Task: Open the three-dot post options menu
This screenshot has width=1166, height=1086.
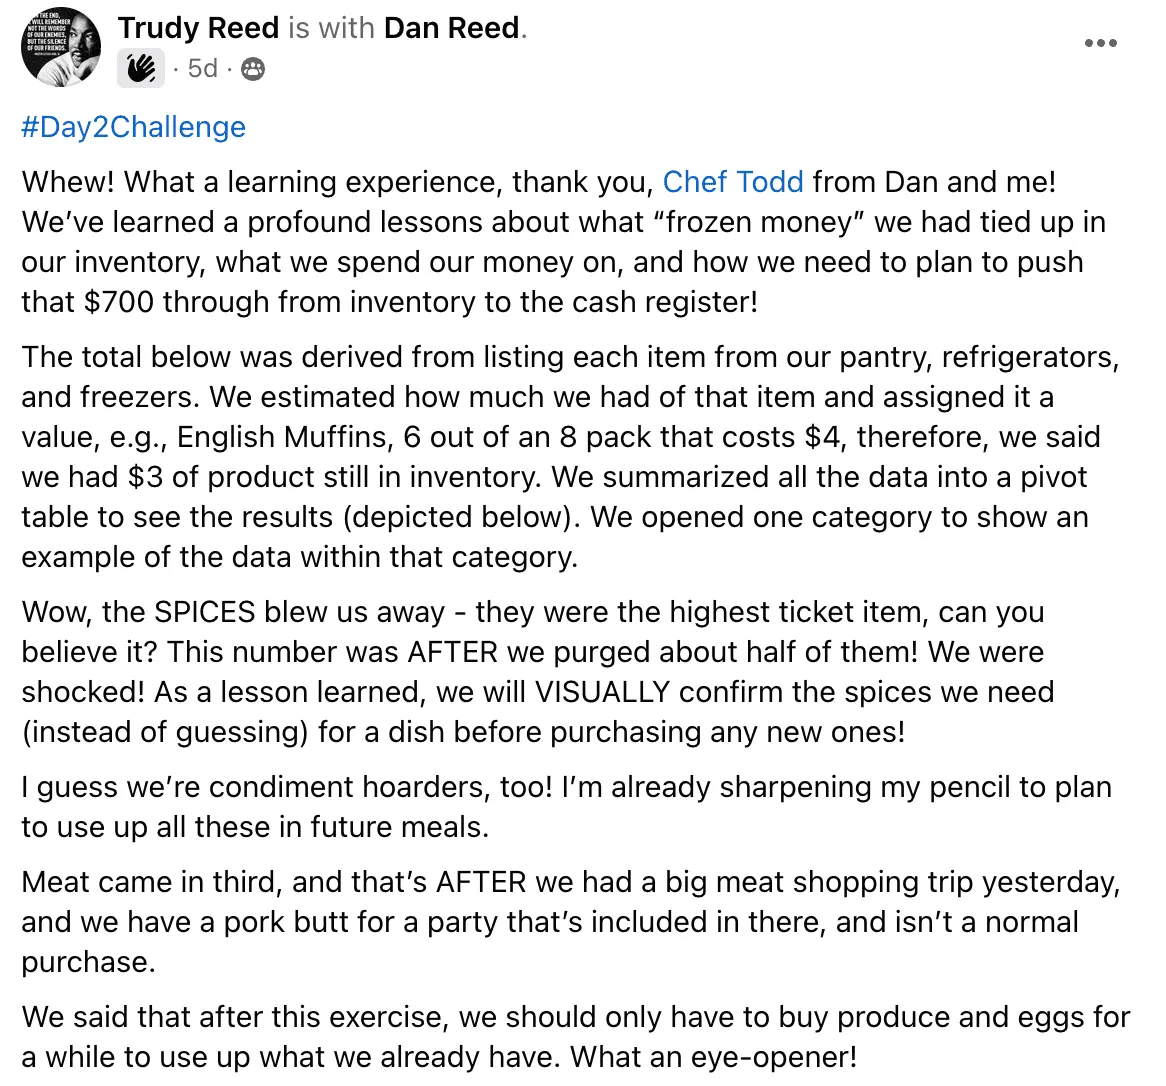Action: [x=1101, y=43]
